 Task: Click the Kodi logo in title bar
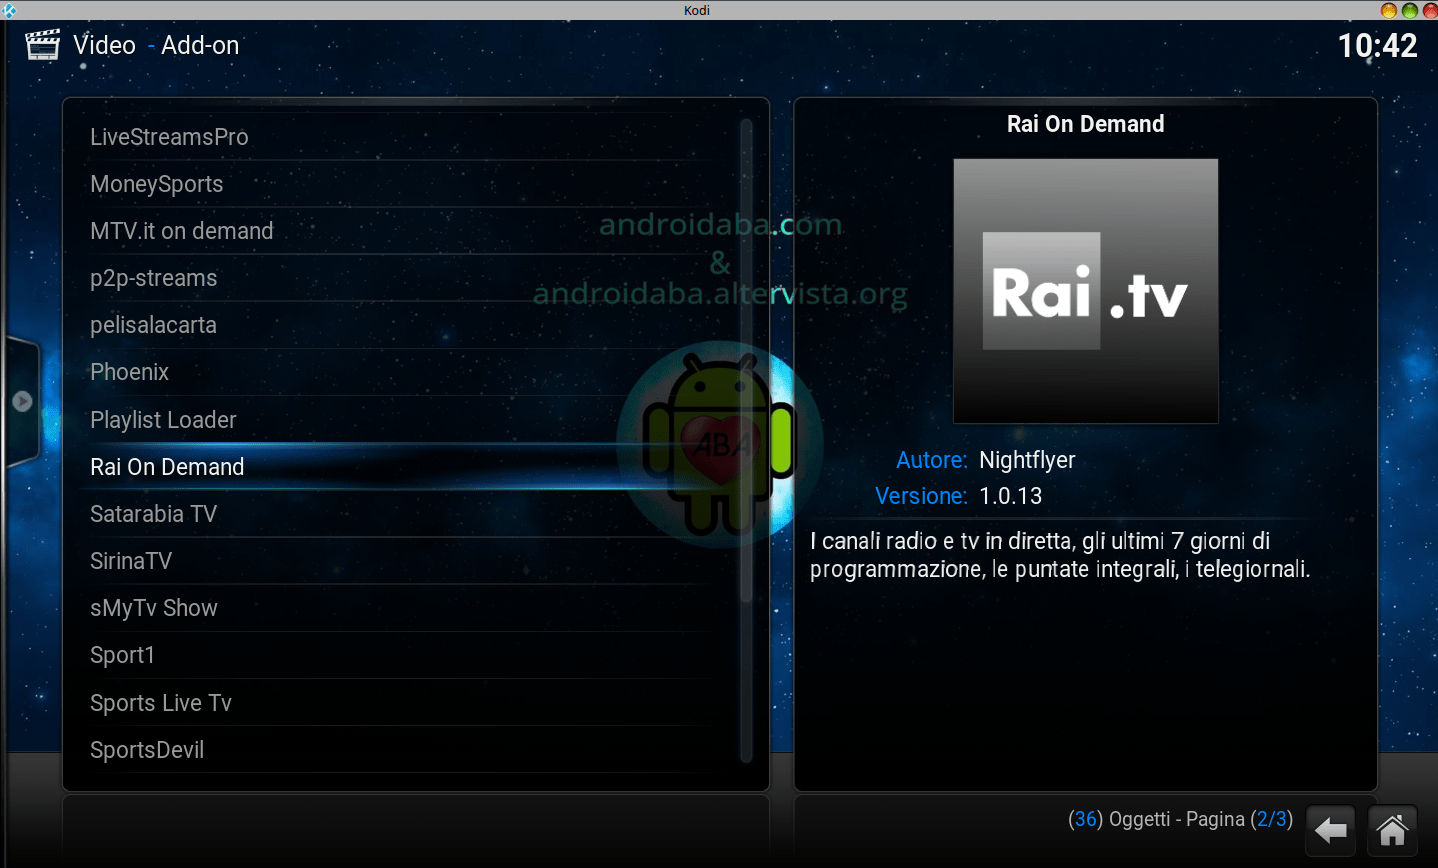click(9, 10)
